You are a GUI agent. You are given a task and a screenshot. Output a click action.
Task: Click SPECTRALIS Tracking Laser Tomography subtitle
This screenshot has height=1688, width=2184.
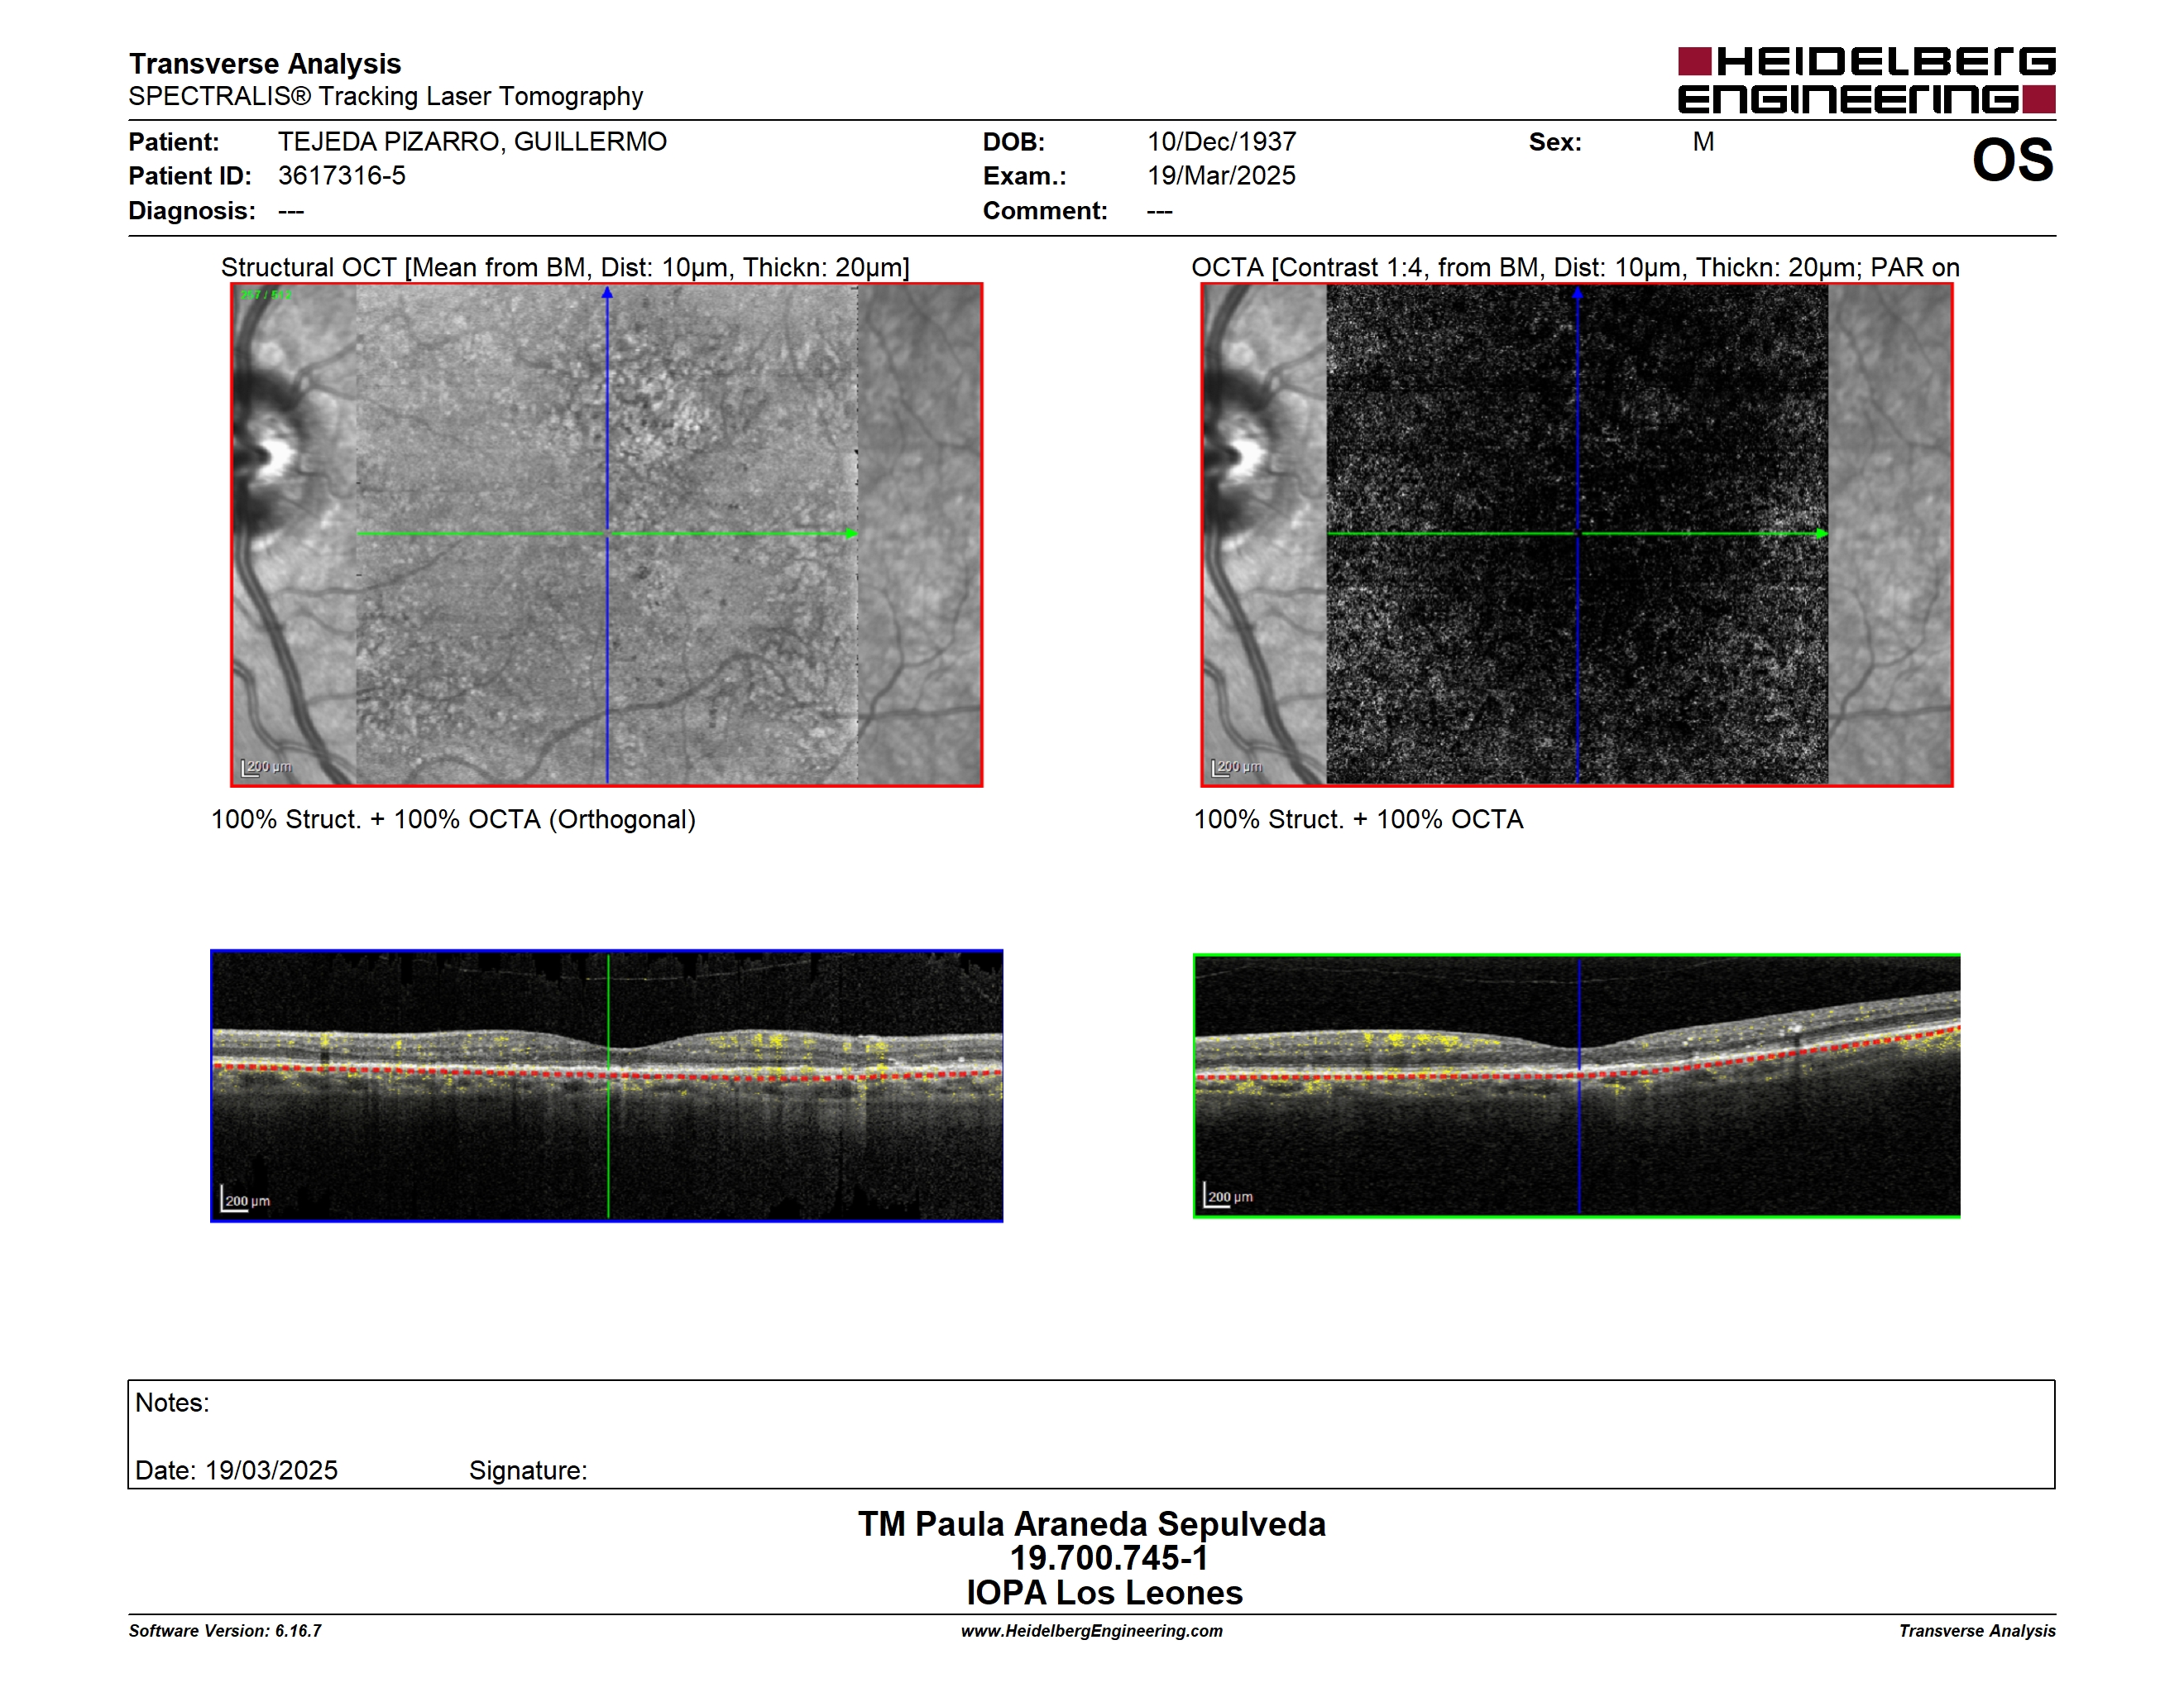[386, 97]
